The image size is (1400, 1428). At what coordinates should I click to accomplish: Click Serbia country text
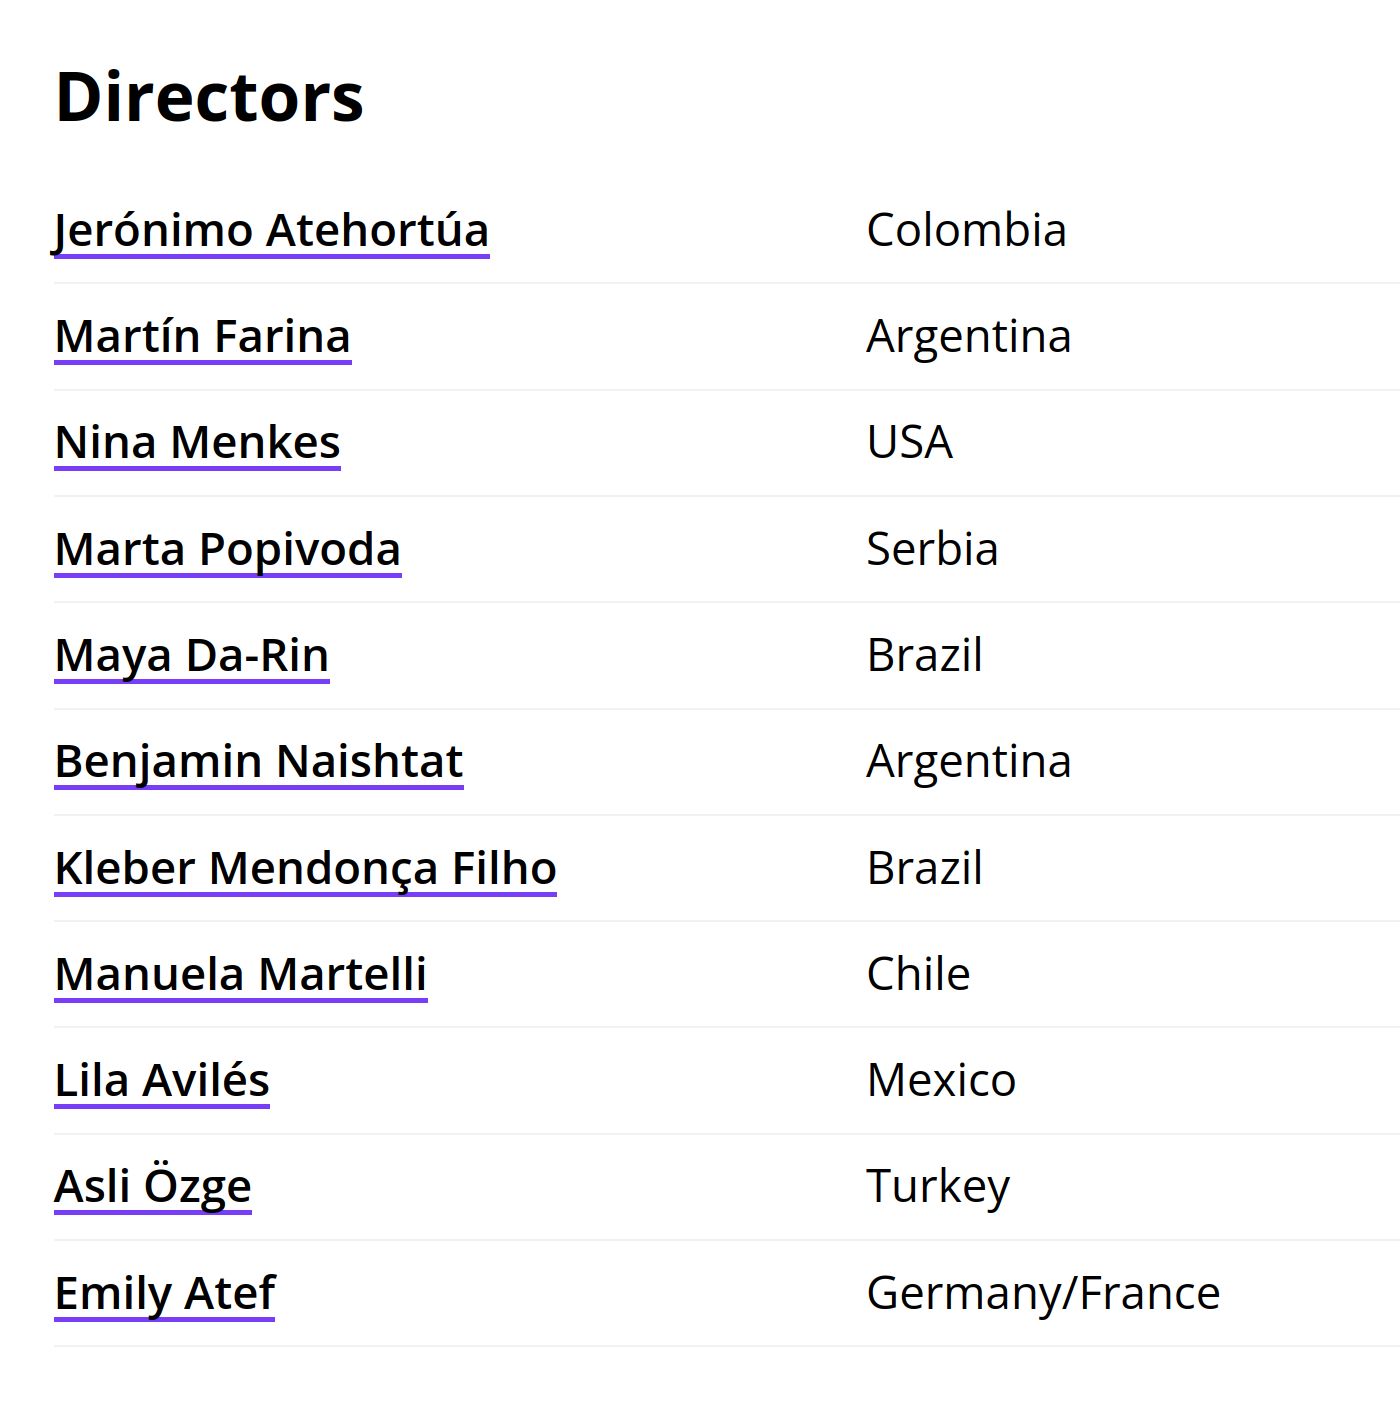click(932, 549)
